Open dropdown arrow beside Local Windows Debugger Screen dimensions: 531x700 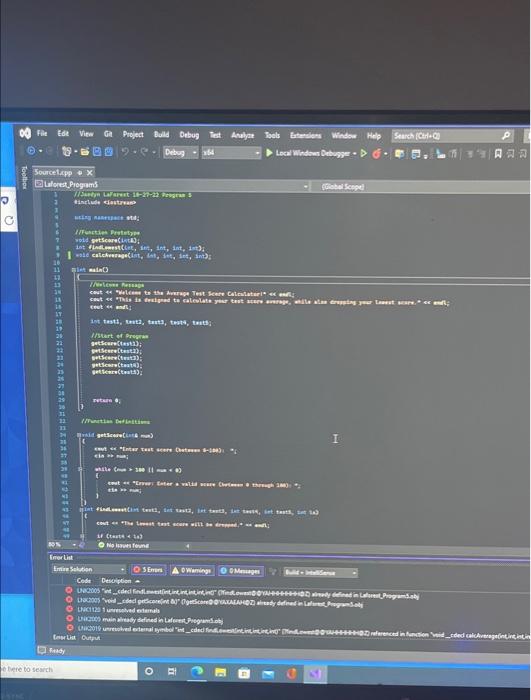pos(355,154)
